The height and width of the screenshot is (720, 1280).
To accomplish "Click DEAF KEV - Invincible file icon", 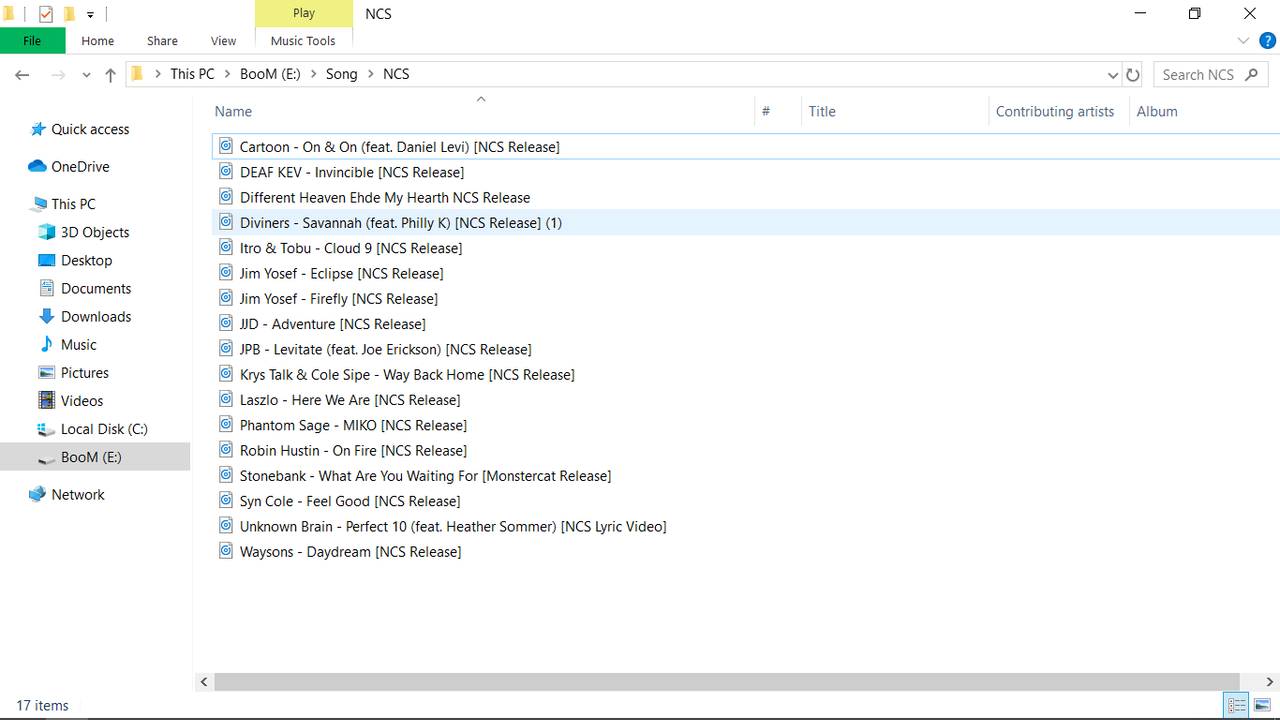I will tap(226, 172).
